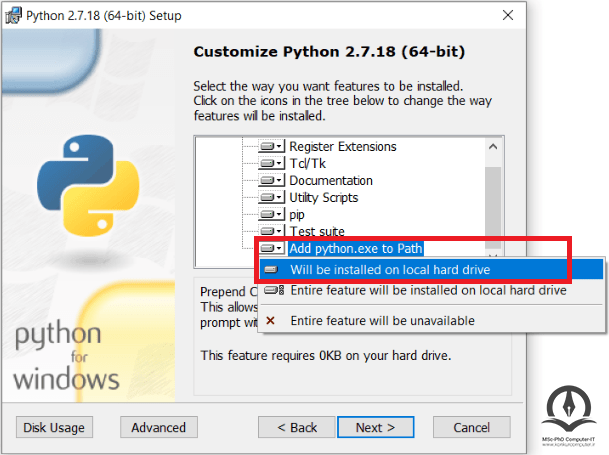Open the pip feature drive icon dropdown

point(271,214)
